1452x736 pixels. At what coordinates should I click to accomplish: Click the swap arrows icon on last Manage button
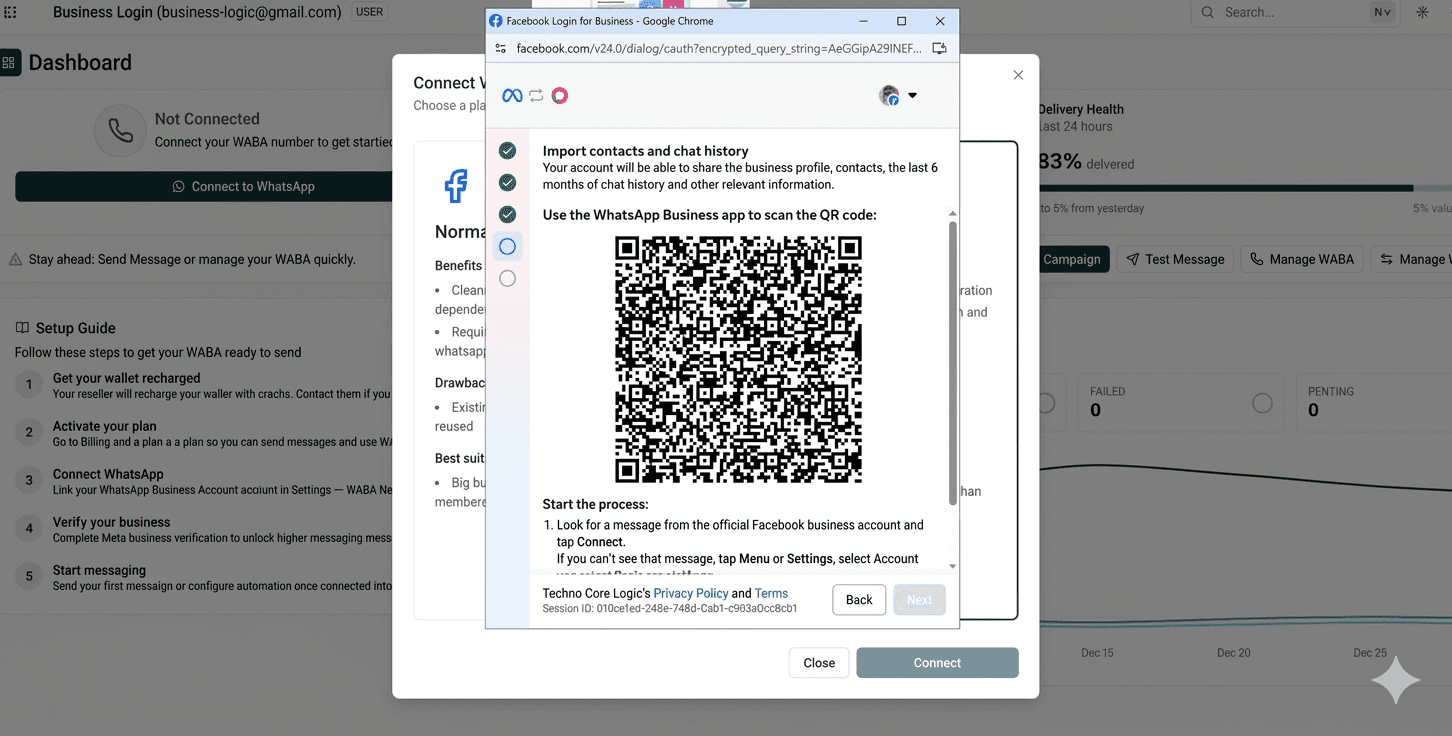click(x=1386, y=259)
